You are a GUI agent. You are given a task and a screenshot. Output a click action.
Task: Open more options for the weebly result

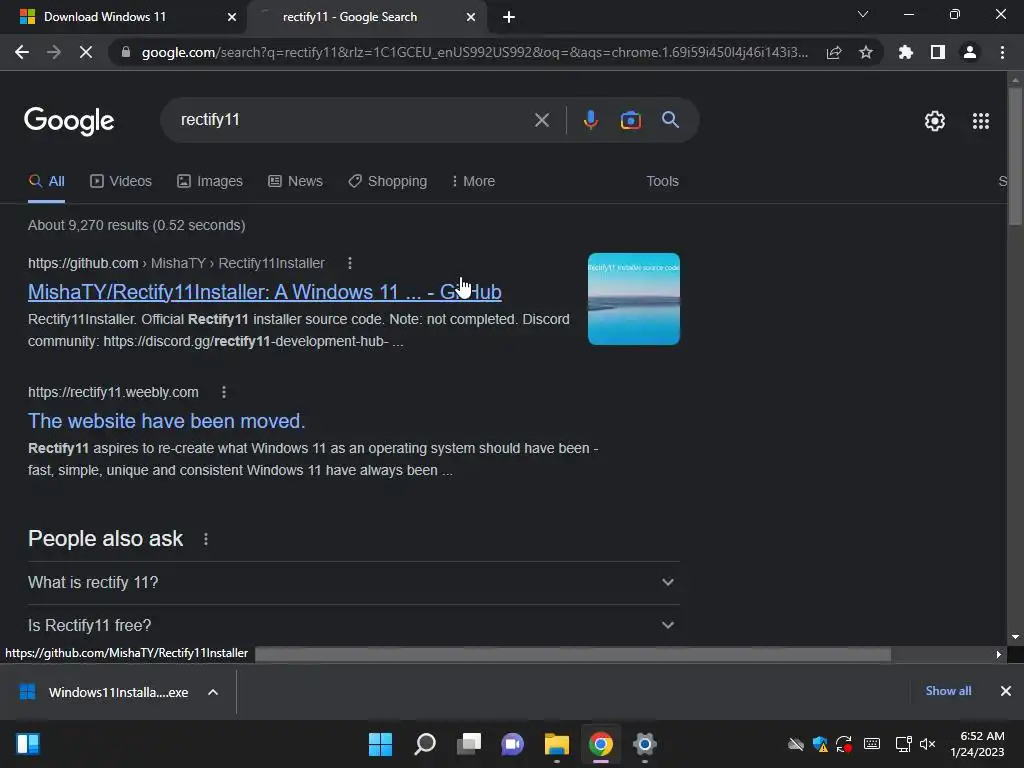click(x=224, y=392)
